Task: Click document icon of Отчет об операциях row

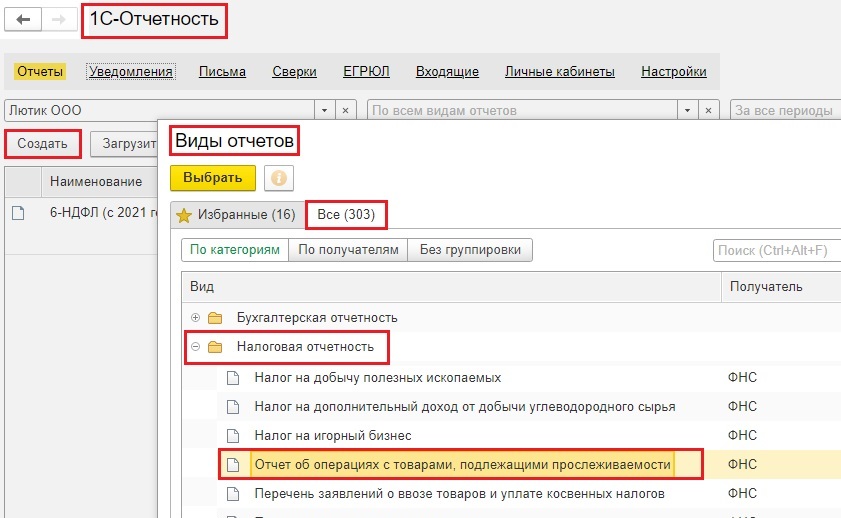Action: 233,465
